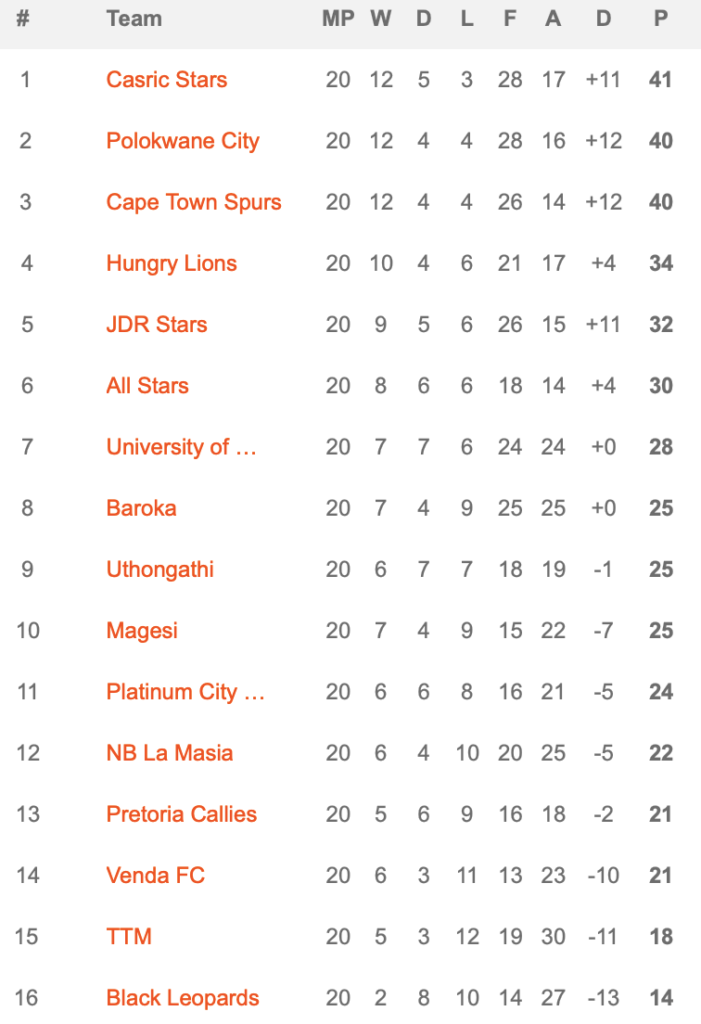Select the Baroka team link
Screen dimensions: 701x1024
point(141,508)
